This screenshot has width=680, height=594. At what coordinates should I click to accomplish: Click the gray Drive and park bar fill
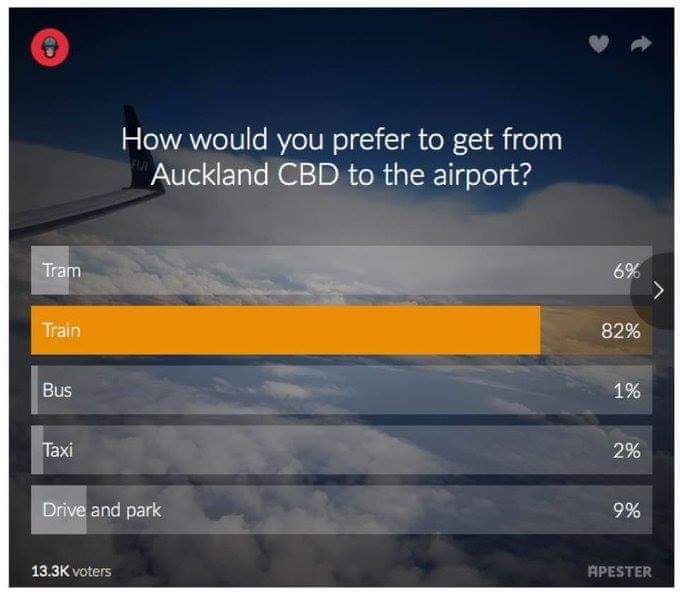pyautogui.click(x=59, y=509)
